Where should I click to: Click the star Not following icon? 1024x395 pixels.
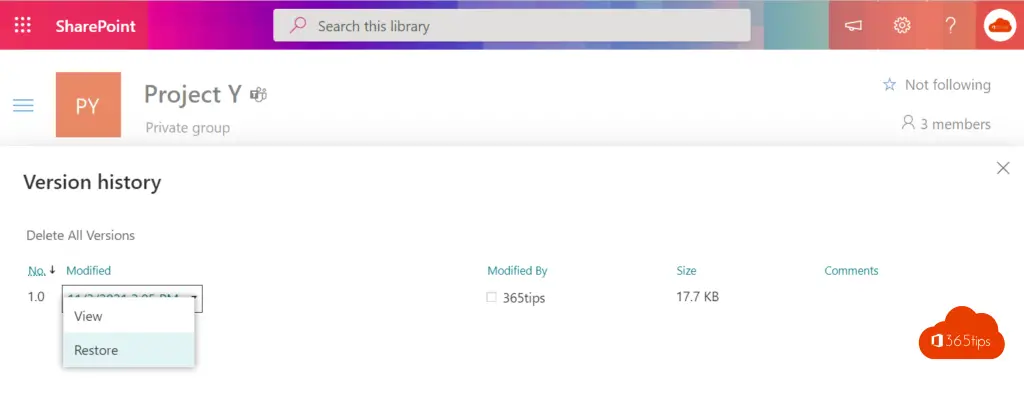[x=889, y=85]
